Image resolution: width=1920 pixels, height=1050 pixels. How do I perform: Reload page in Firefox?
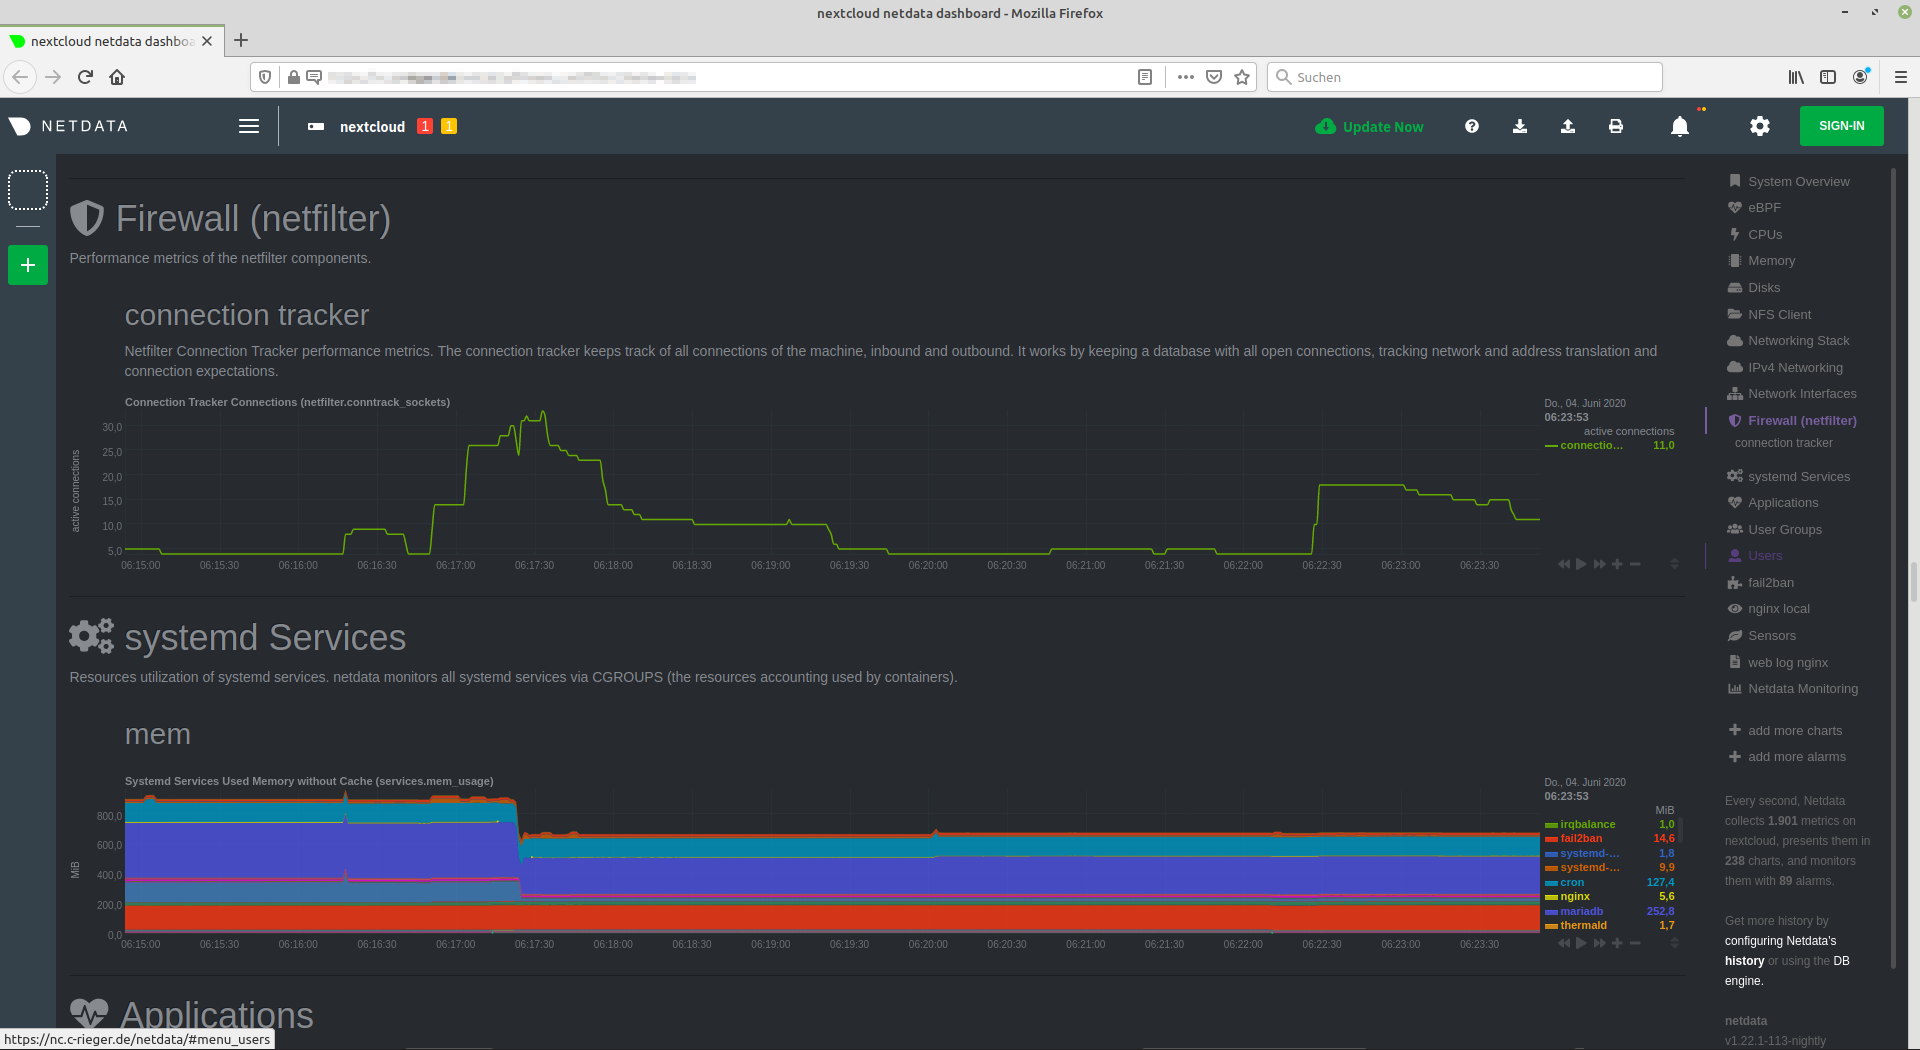pos(85,77)
